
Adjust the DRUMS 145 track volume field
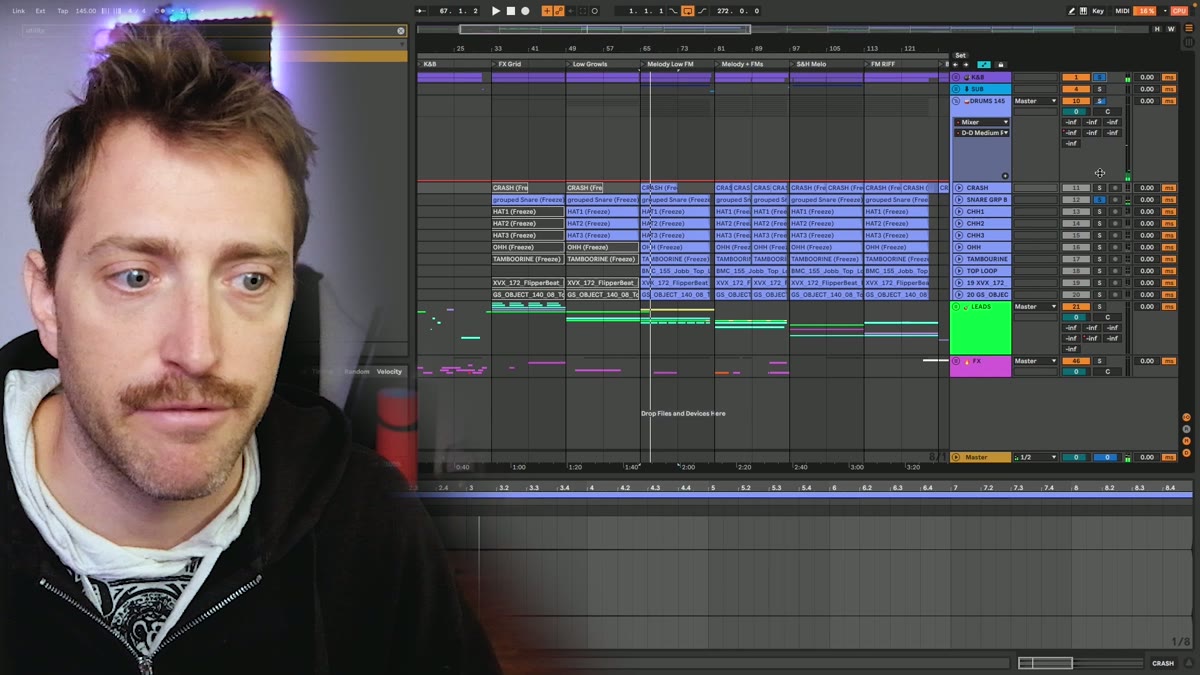tap(1075, 111)
